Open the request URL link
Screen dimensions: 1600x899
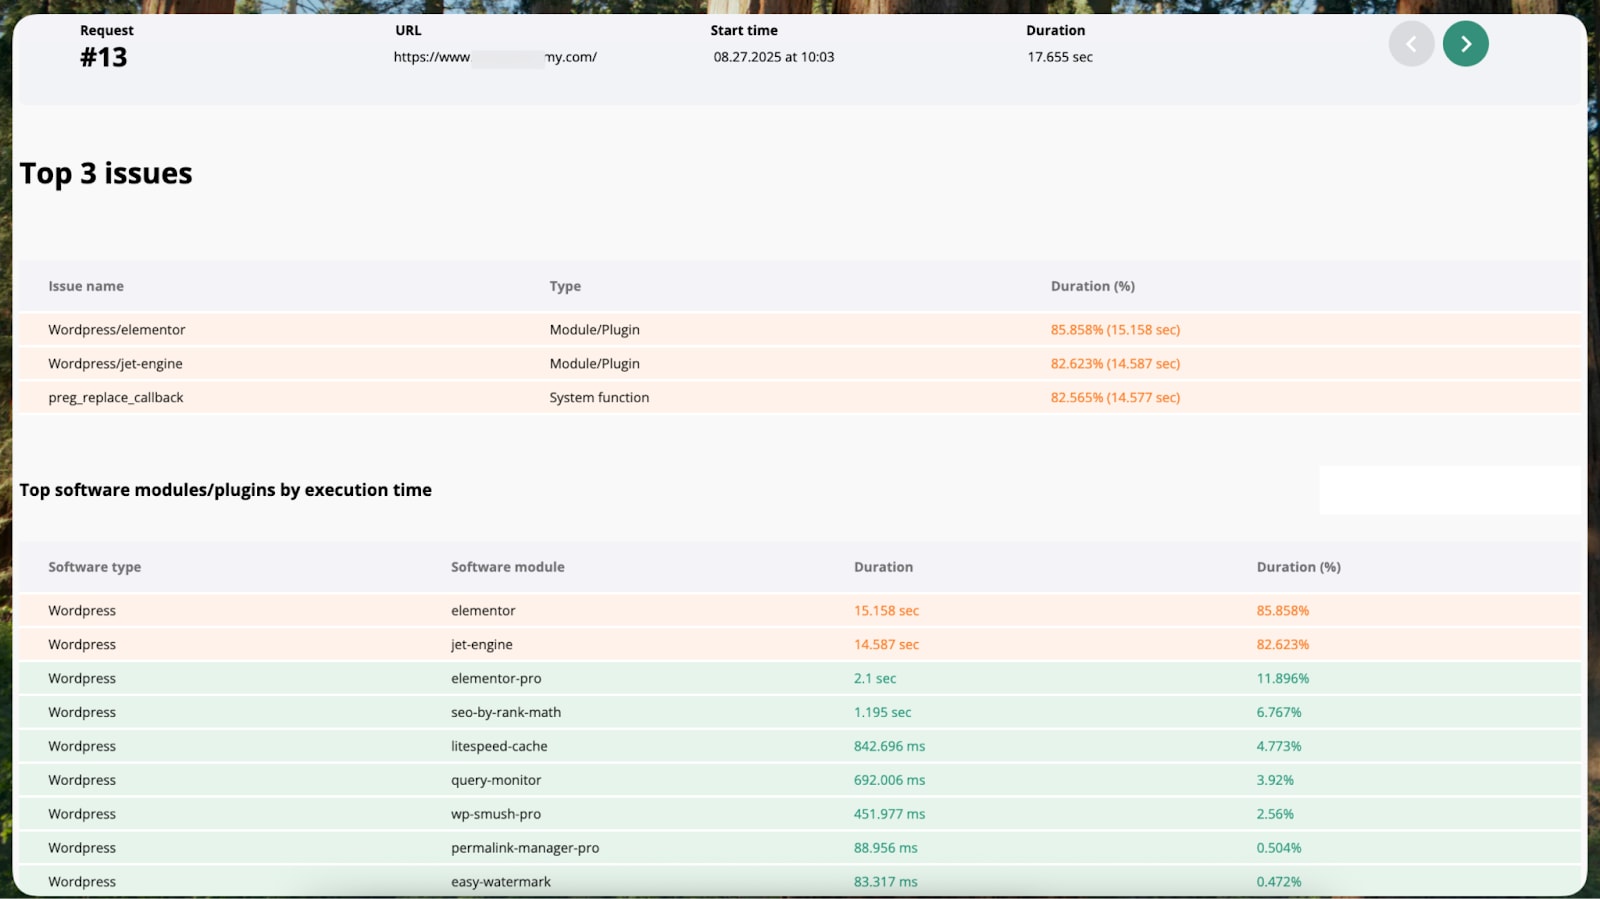point(495,57)
